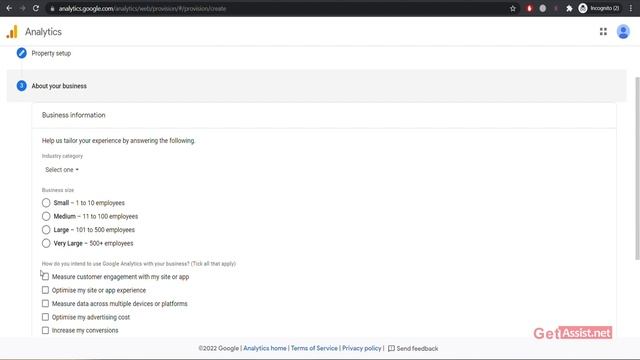Reload the page with the refresh icon

tap(36, 8)
